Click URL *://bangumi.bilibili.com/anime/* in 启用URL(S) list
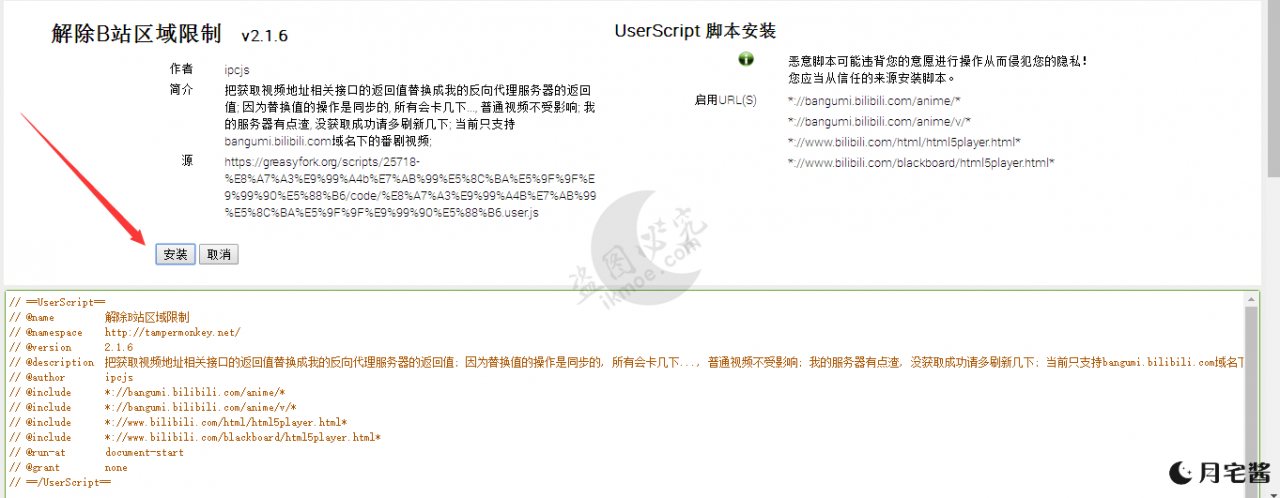 874,101
